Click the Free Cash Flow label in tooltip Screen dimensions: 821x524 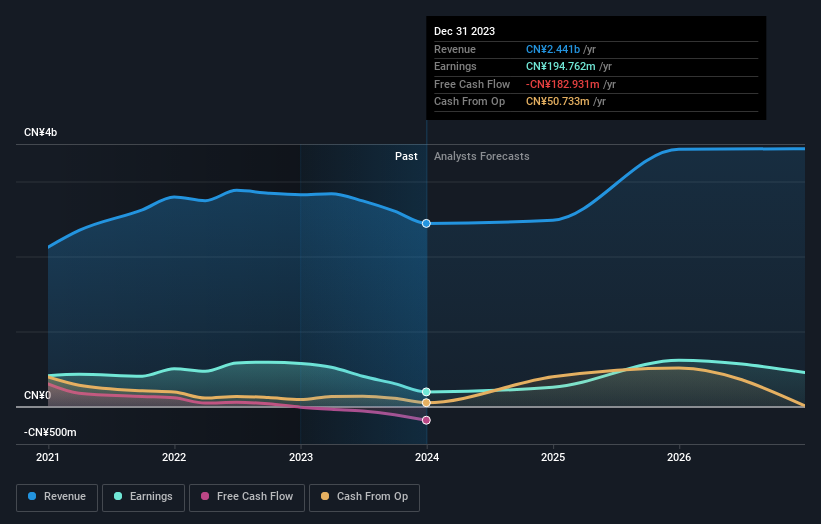pyautogui.click(x=472, y=84)
